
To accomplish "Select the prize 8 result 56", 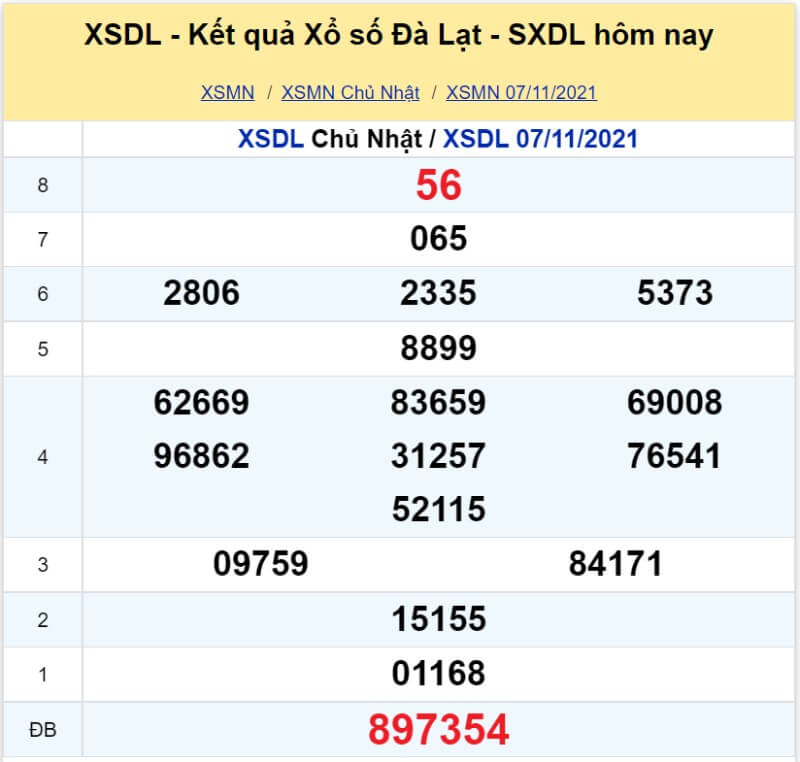I will pos(439,185).
